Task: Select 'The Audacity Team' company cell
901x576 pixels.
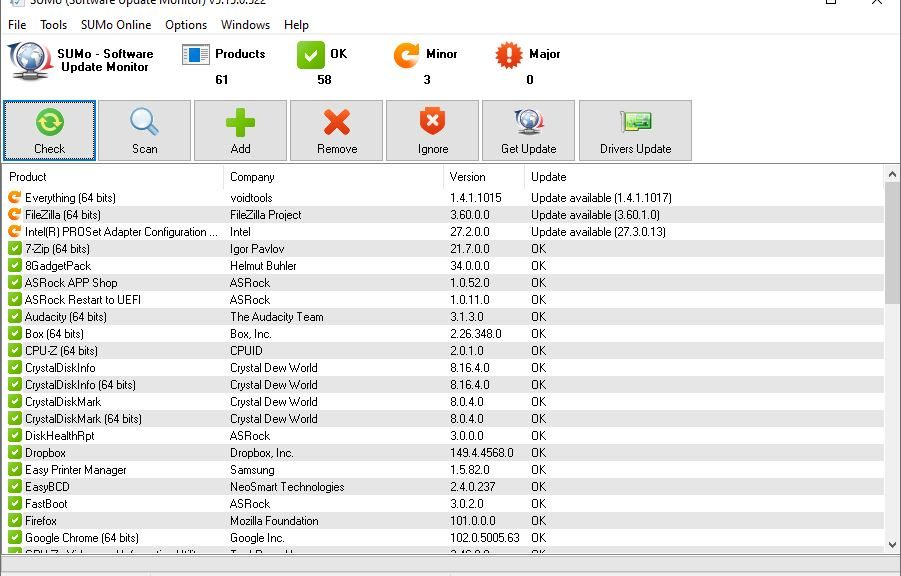Action: pyautogui.click(x=276, y=317)
